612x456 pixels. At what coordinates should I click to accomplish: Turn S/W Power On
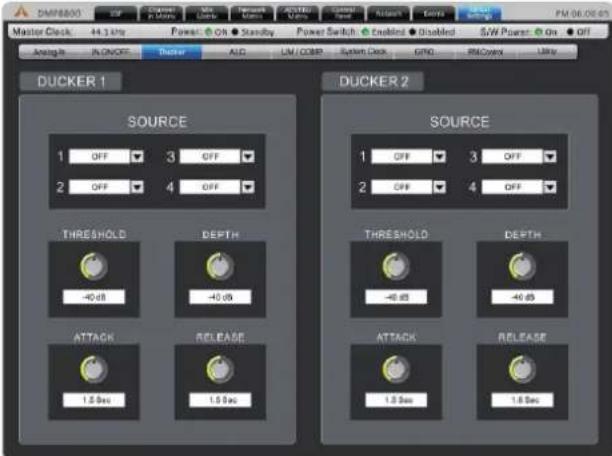[539, 32]
